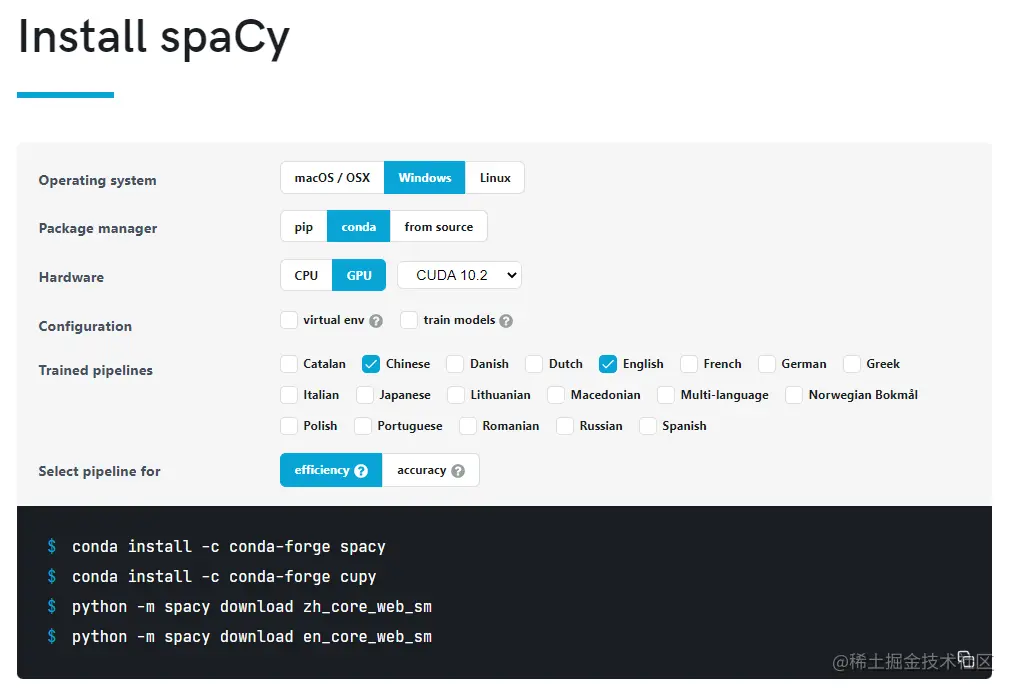The width and height of the screenshot is (1015, 694).
Task: Check the Spanish pipeline checkbox
Action: pyautogui.click(x=648, y=426)
